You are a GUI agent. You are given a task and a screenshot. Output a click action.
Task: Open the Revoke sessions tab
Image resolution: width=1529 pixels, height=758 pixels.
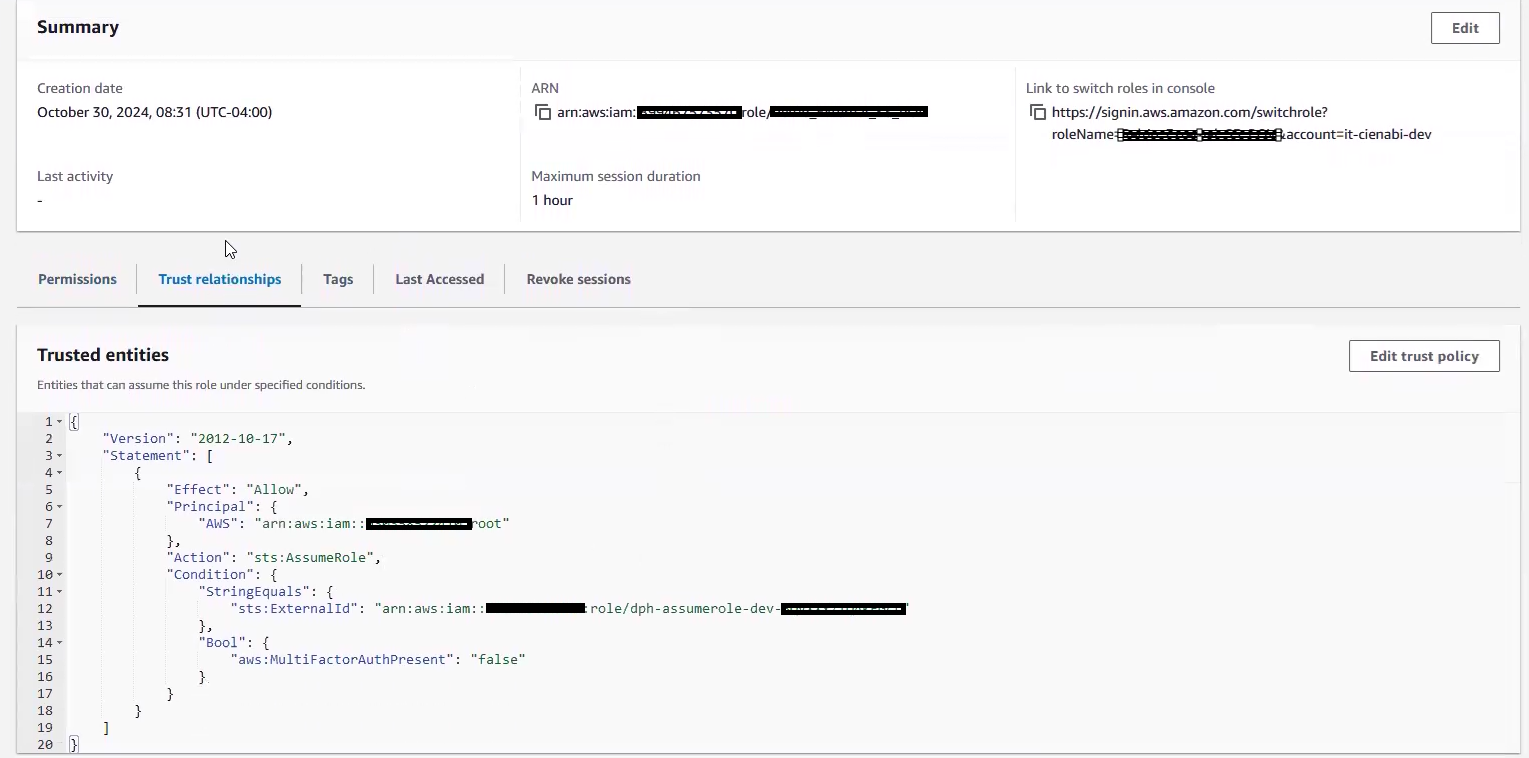point(578,279)
